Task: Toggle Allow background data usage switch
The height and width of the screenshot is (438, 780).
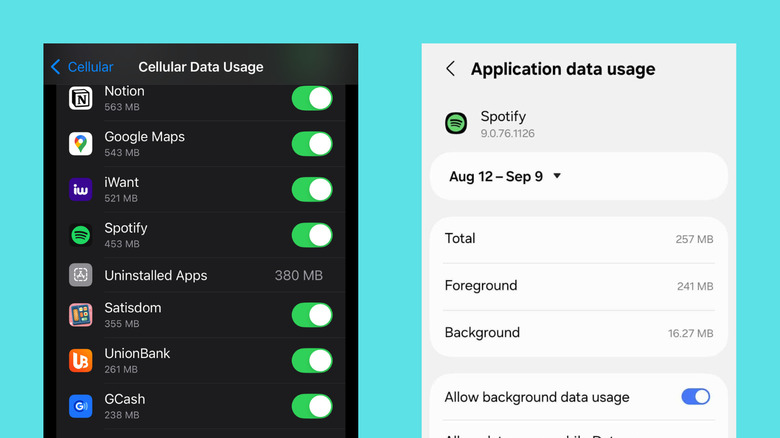Action: 695,397
